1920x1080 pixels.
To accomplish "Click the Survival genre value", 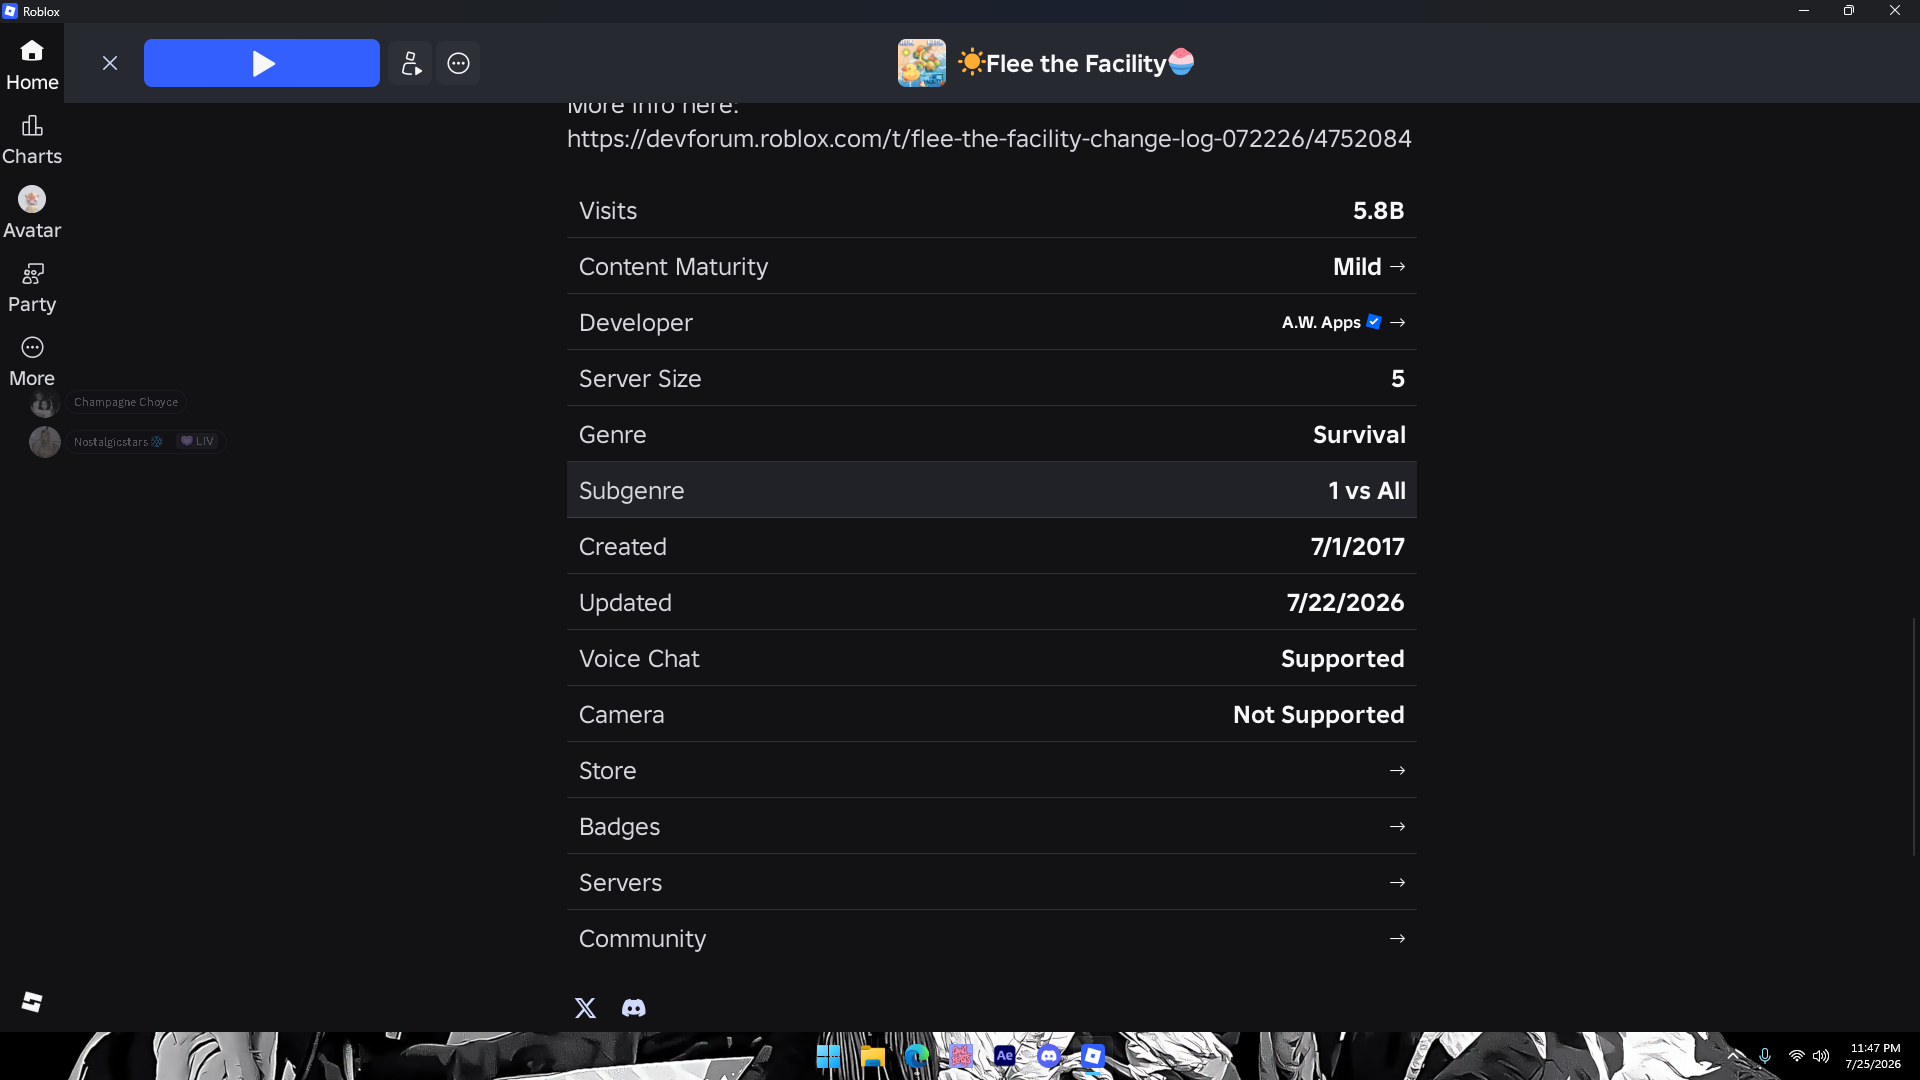I will (1359, 434).
